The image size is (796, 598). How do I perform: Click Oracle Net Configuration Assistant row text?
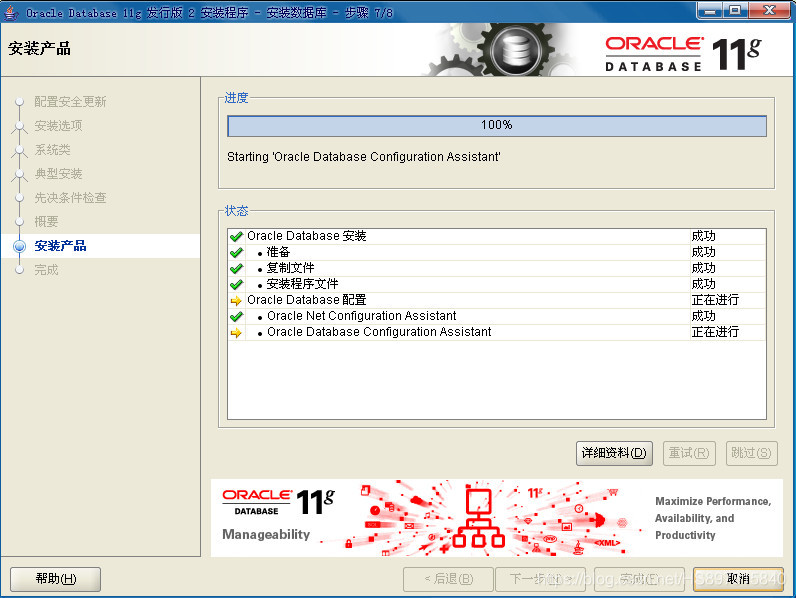coord(361,316)
